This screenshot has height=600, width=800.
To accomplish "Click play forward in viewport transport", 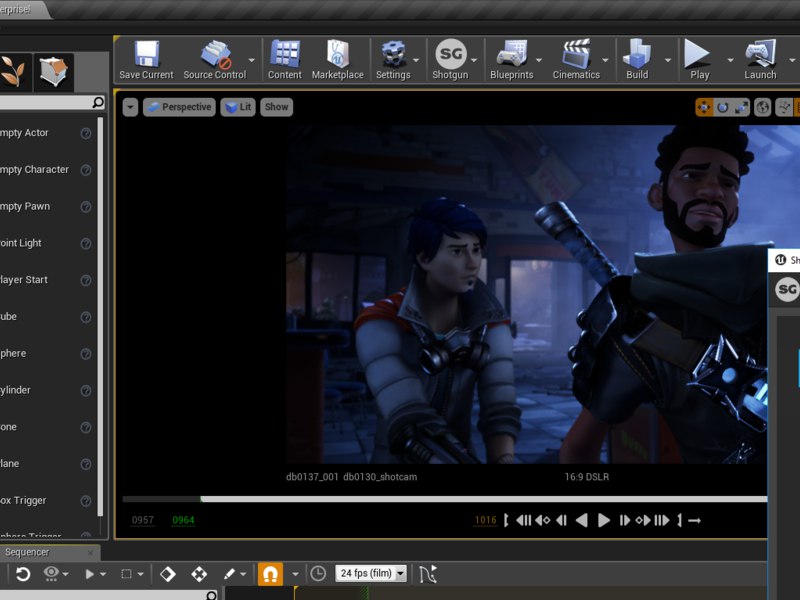I will (604, 520).
